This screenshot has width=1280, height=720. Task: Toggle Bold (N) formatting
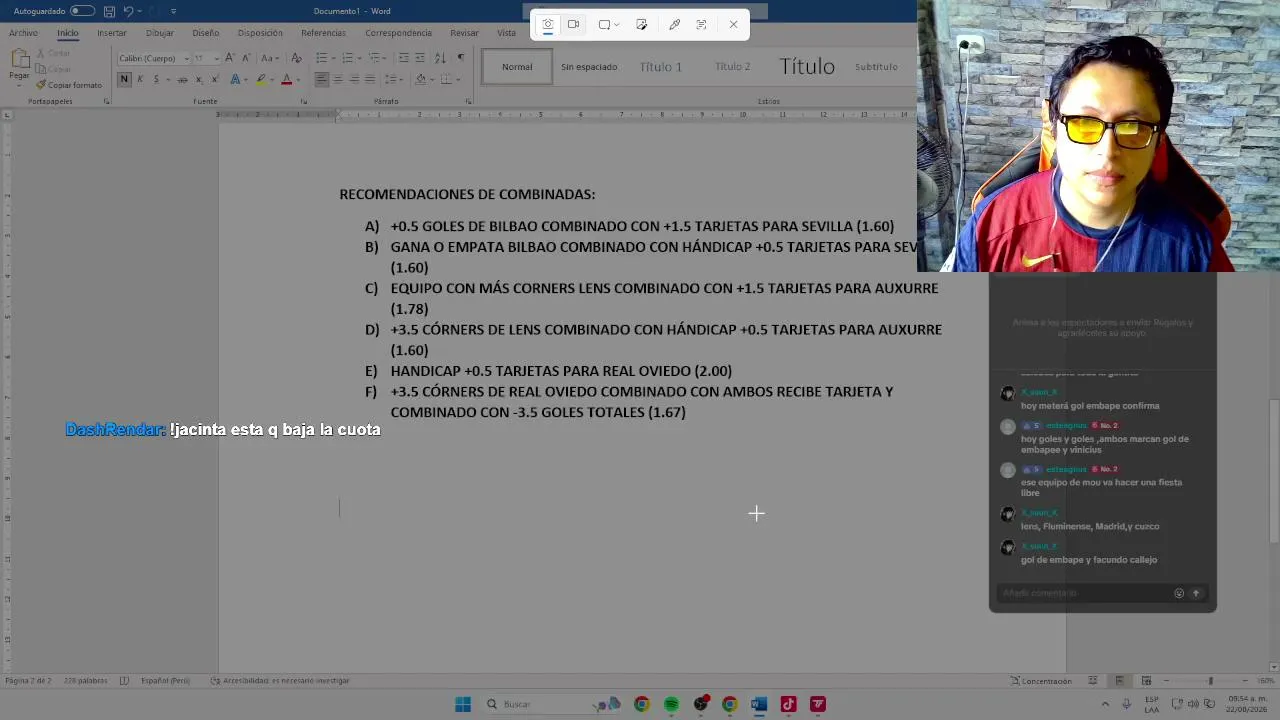124,79
